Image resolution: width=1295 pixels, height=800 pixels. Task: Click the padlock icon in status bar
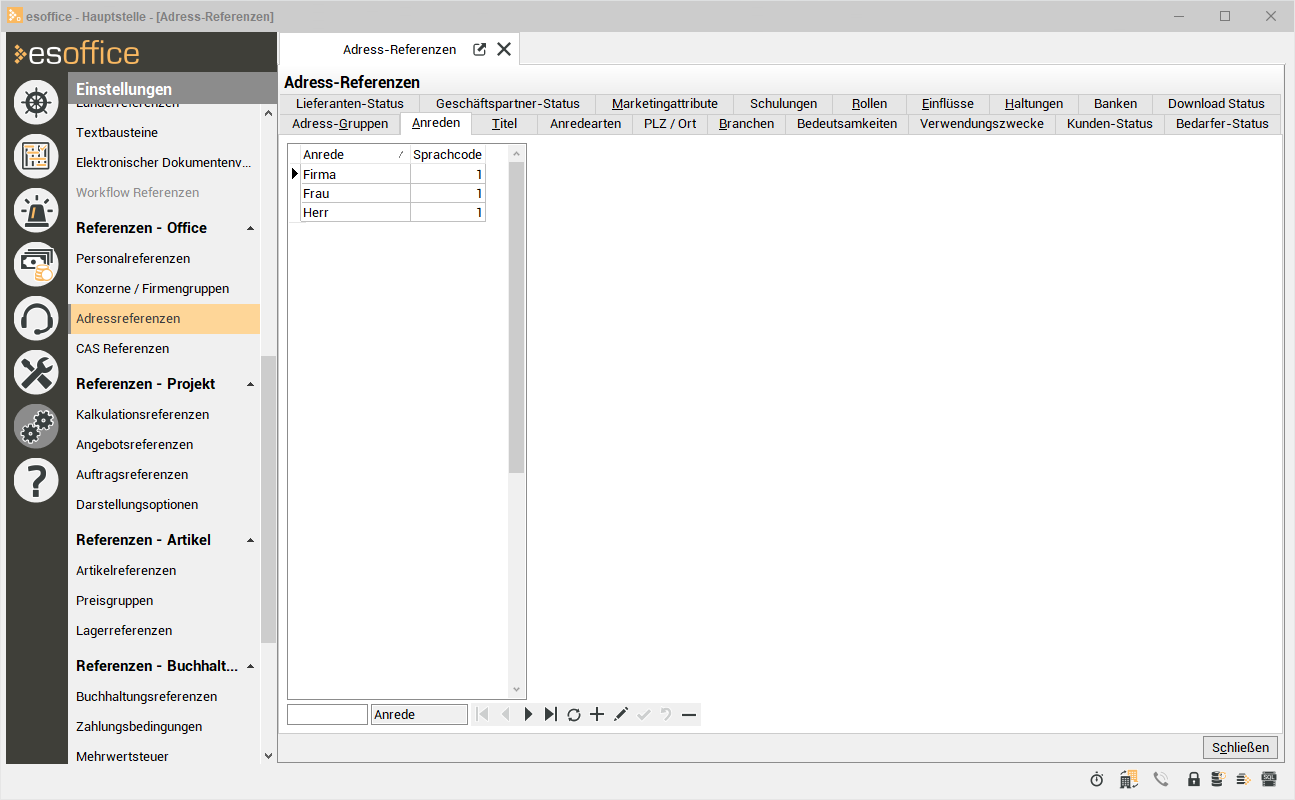coord(1193,779)
